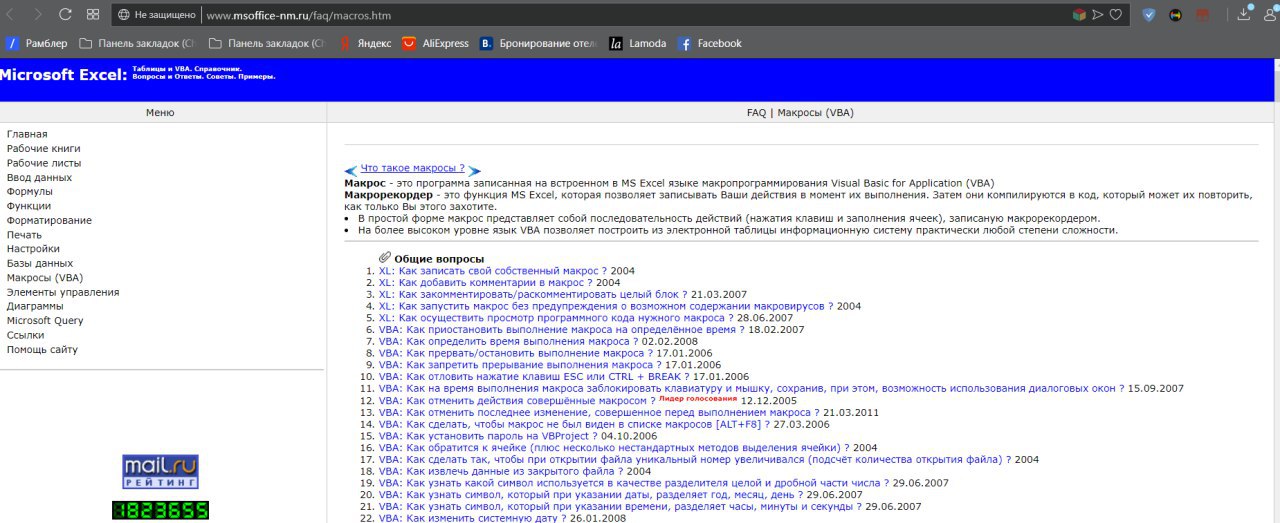This screenshot has height=523, width=1280.
Task: Click the colored cube icon in address bar
Action: [1079, 14]
